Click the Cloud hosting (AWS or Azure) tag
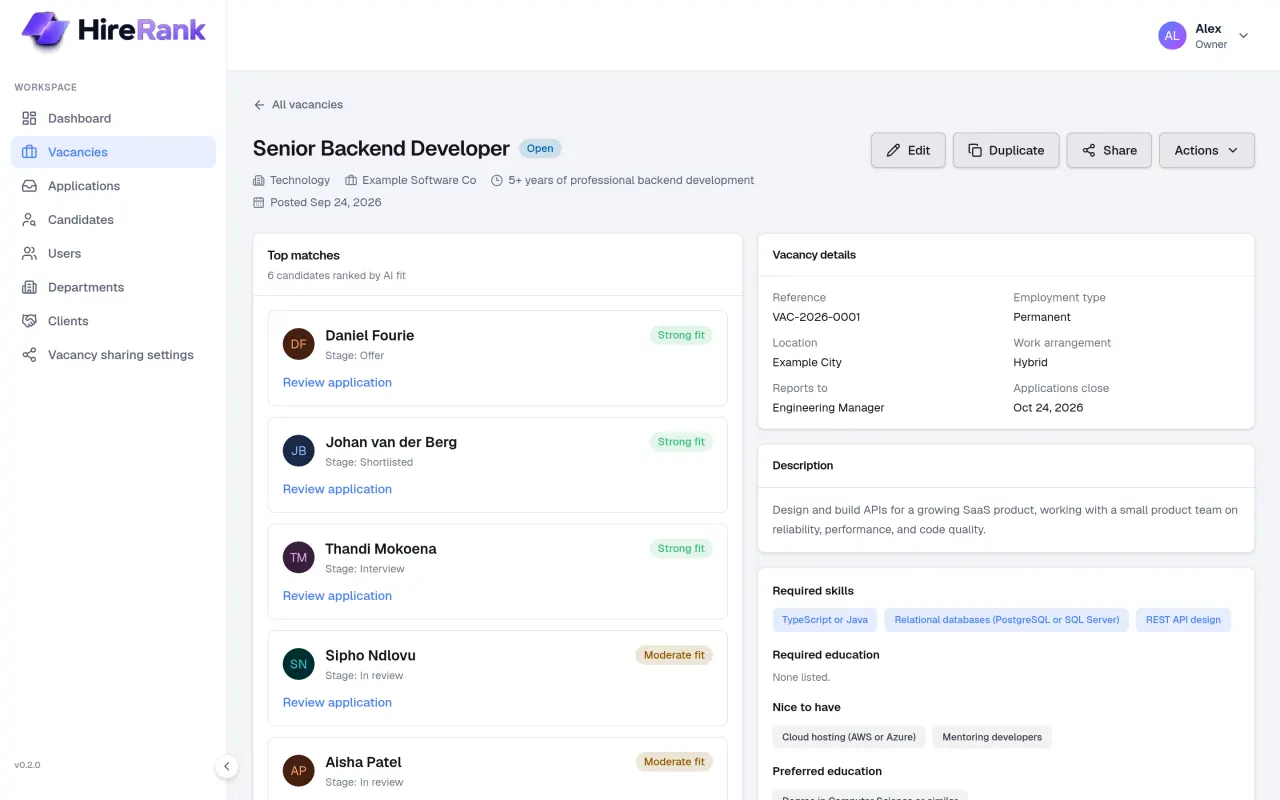The height and width of the screenshot is (800, 1280). pos(849,737)
